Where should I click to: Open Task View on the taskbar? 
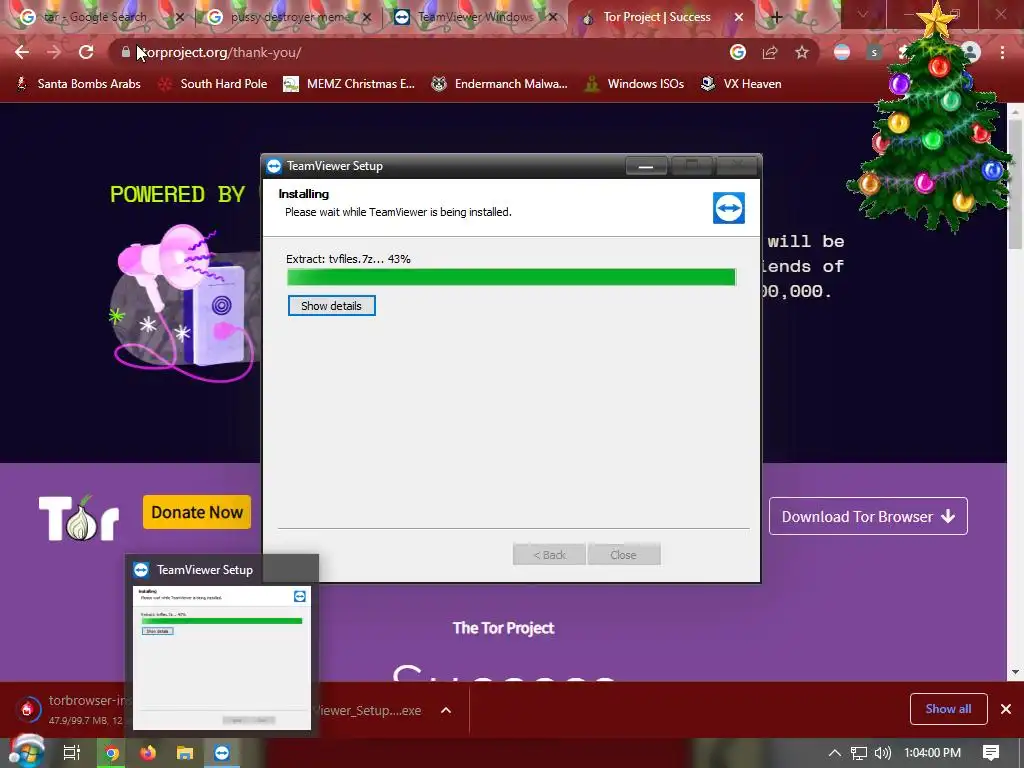pos(71,753)
